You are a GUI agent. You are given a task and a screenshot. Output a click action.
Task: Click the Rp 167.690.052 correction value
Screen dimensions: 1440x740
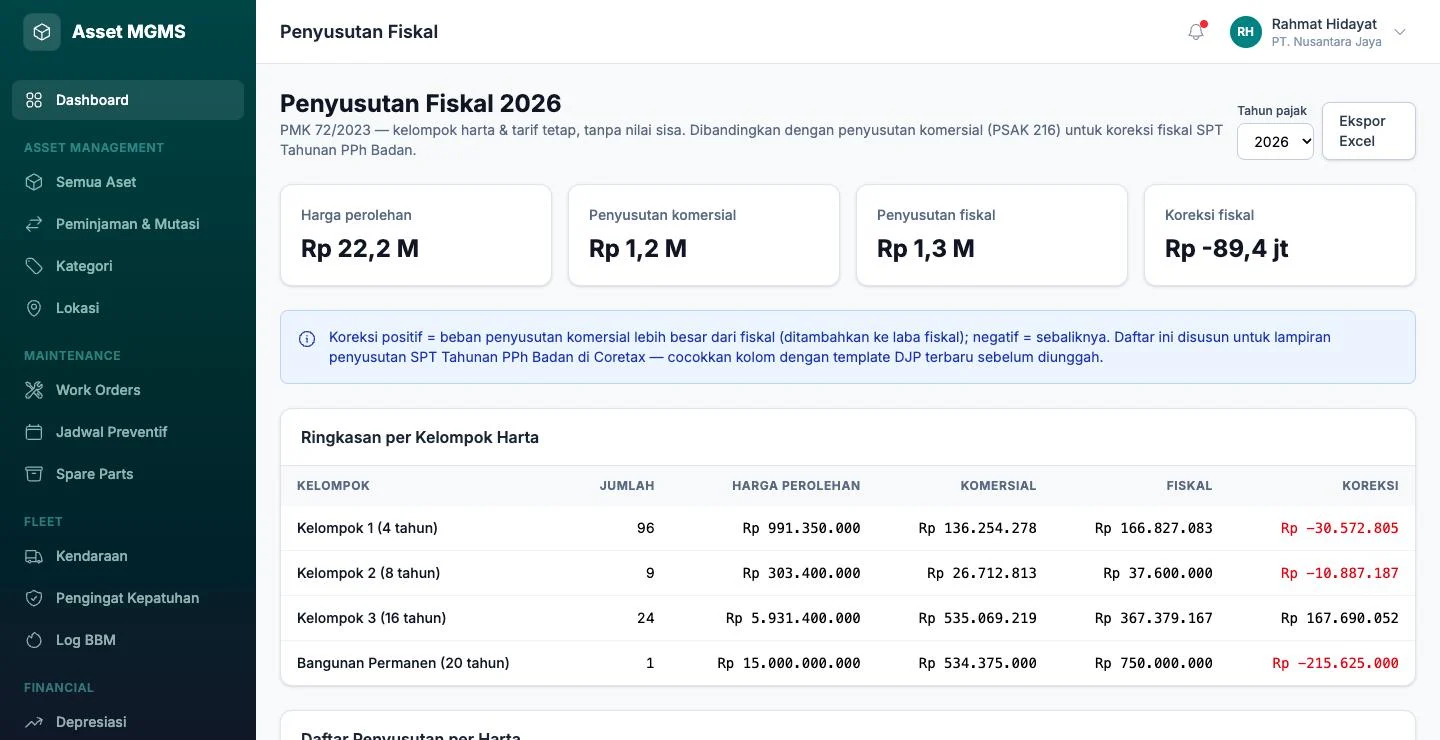tap(1340, 618)
